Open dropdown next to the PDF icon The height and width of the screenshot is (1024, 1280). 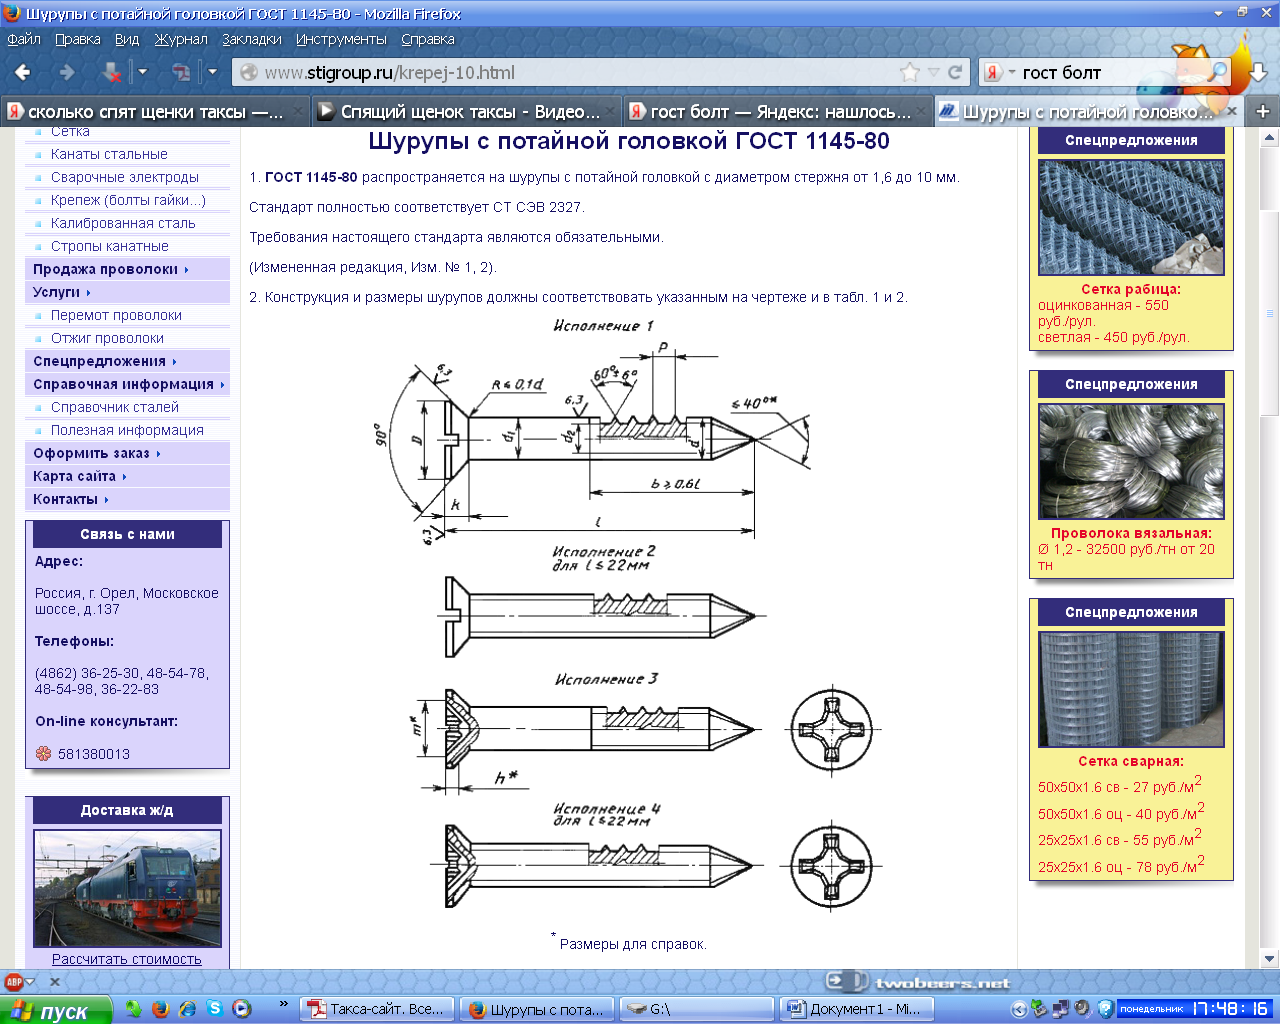pos(212,72)
